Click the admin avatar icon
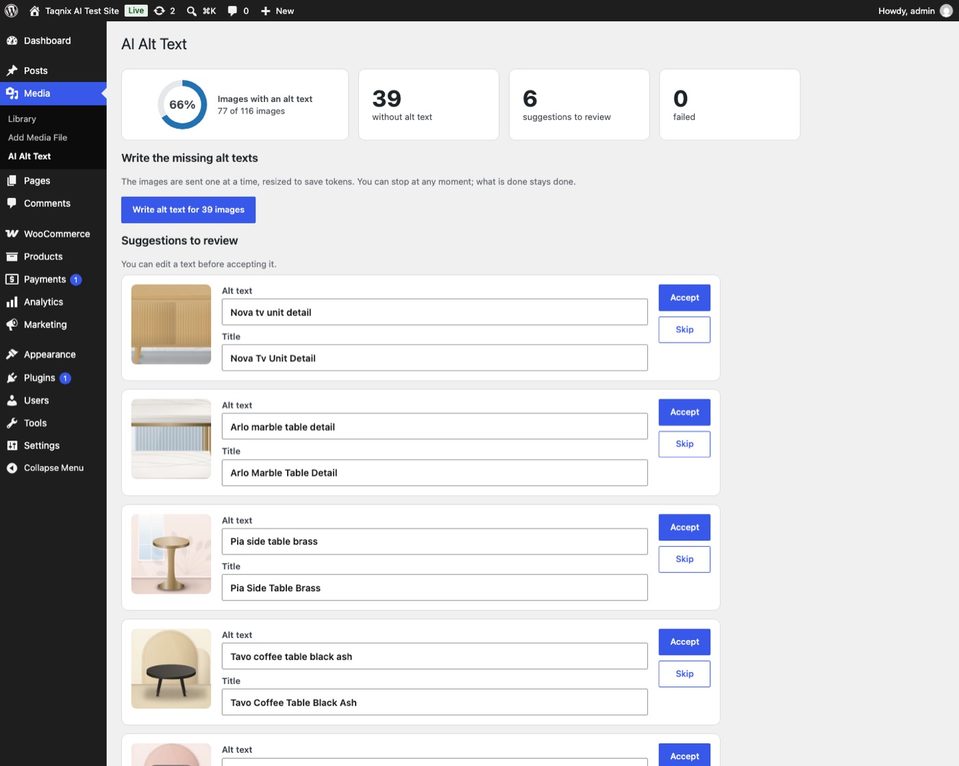The height and width of the screenshot is (766, 959). click(946, 11)
